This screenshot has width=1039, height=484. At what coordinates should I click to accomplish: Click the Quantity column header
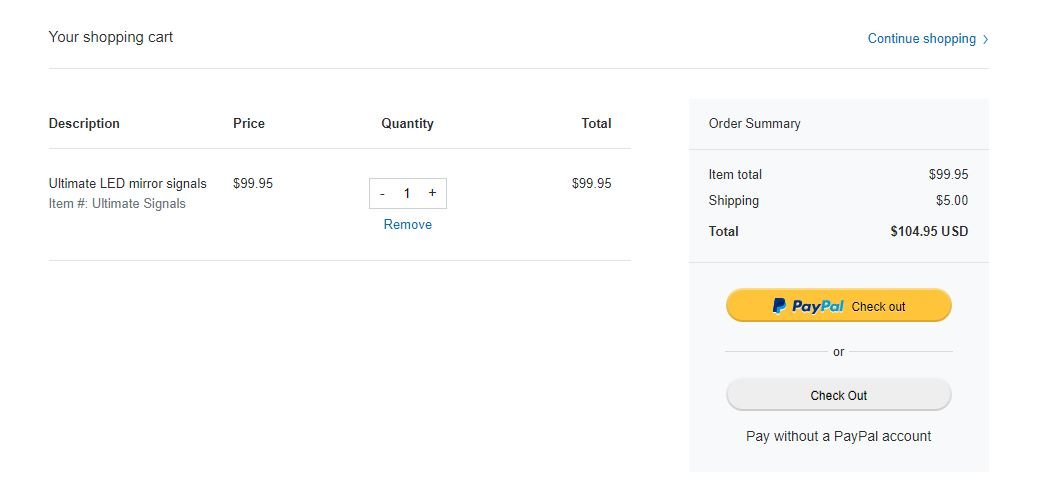pos(408,123)
